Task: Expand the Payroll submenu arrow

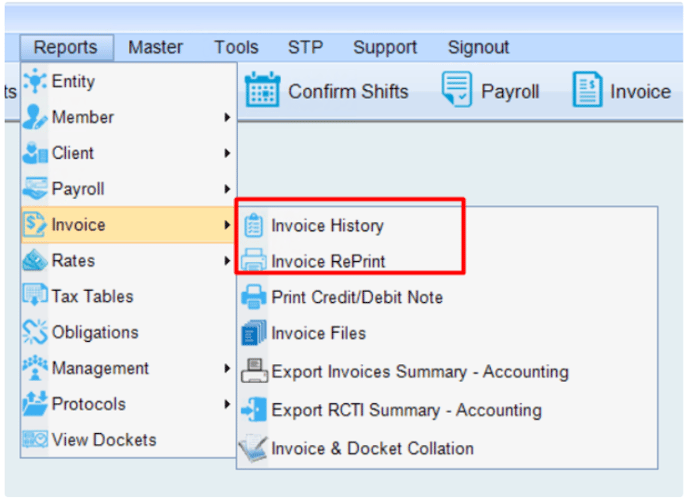Action: pos(227,189)
